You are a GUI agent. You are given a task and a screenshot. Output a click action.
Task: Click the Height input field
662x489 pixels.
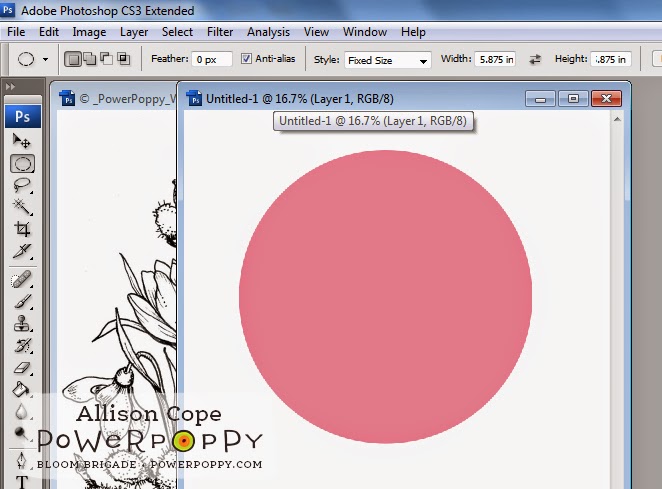pyautogui.click(x=611, y=59)
